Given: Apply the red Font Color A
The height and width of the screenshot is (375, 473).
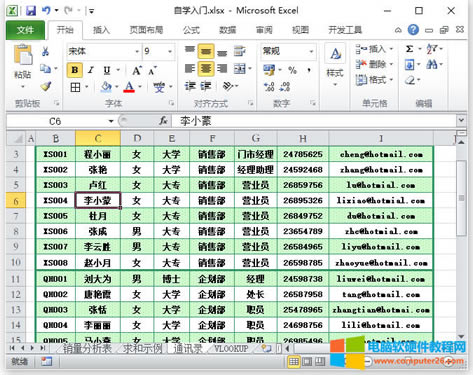Looking at the screenshot, I should tap(129, 87).
